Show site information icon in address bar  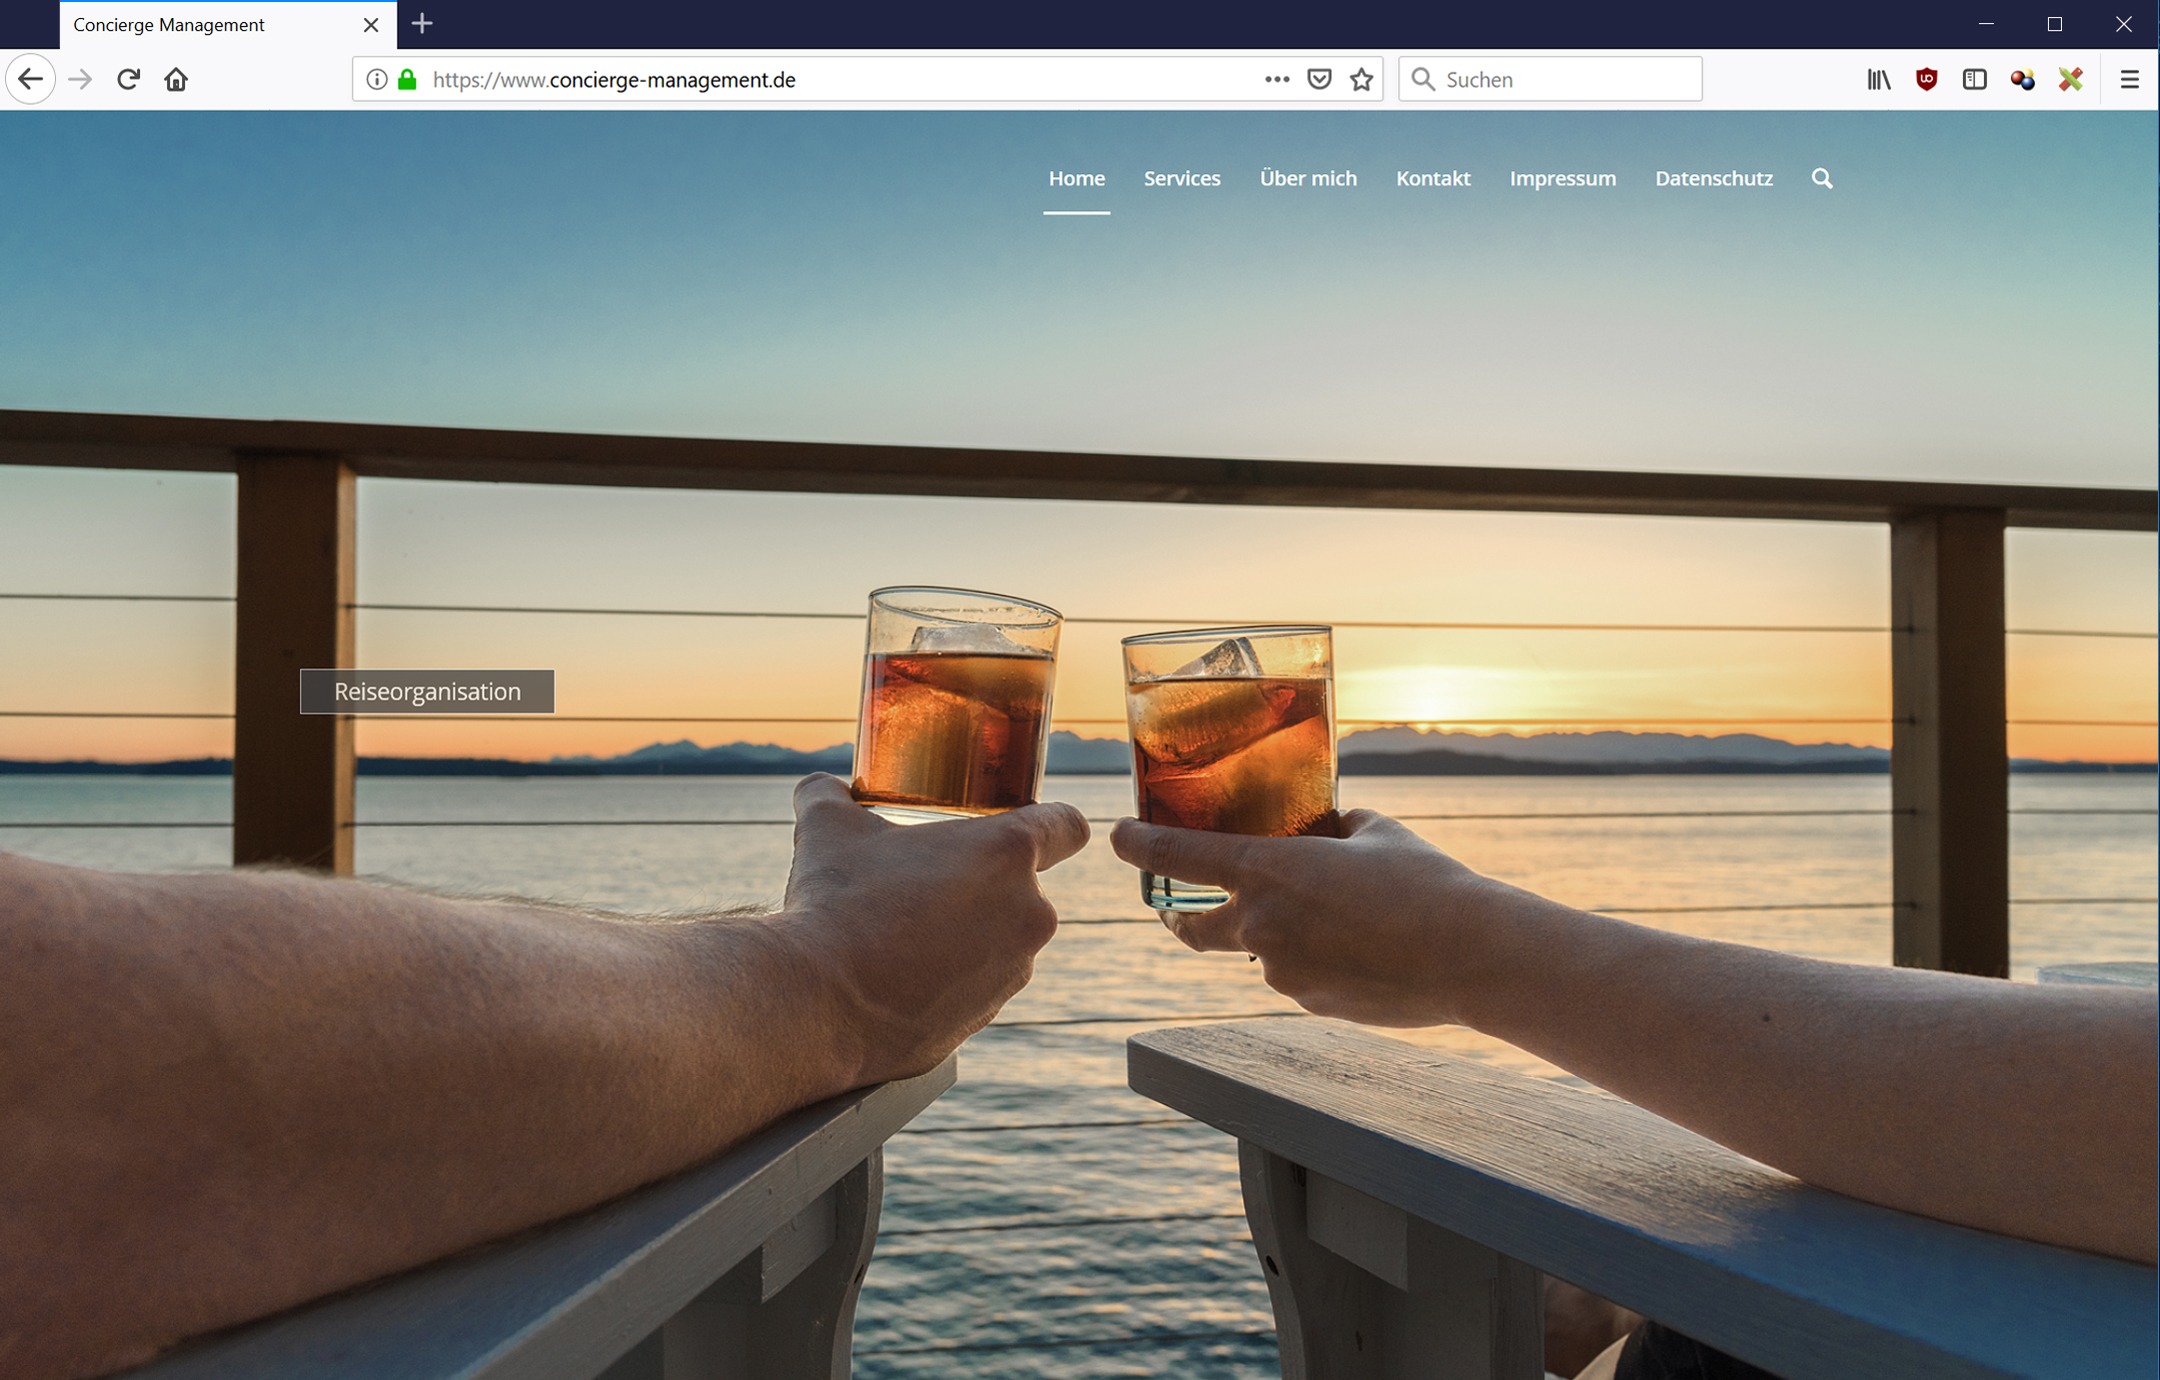tap(376, 79)
